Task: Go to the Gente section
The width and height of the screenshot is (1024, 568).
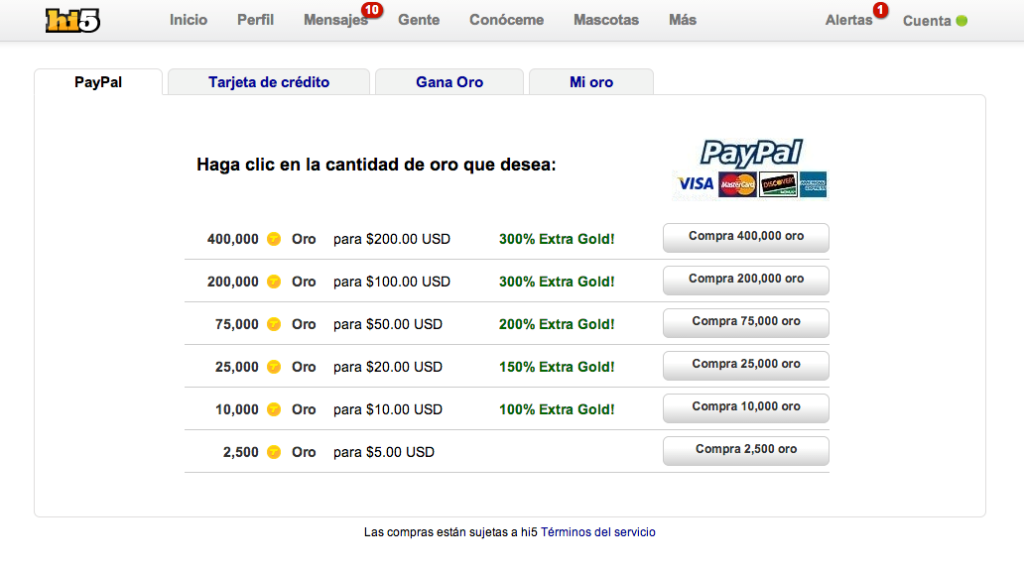Action: pyautogui.click(x=419, y=20)
